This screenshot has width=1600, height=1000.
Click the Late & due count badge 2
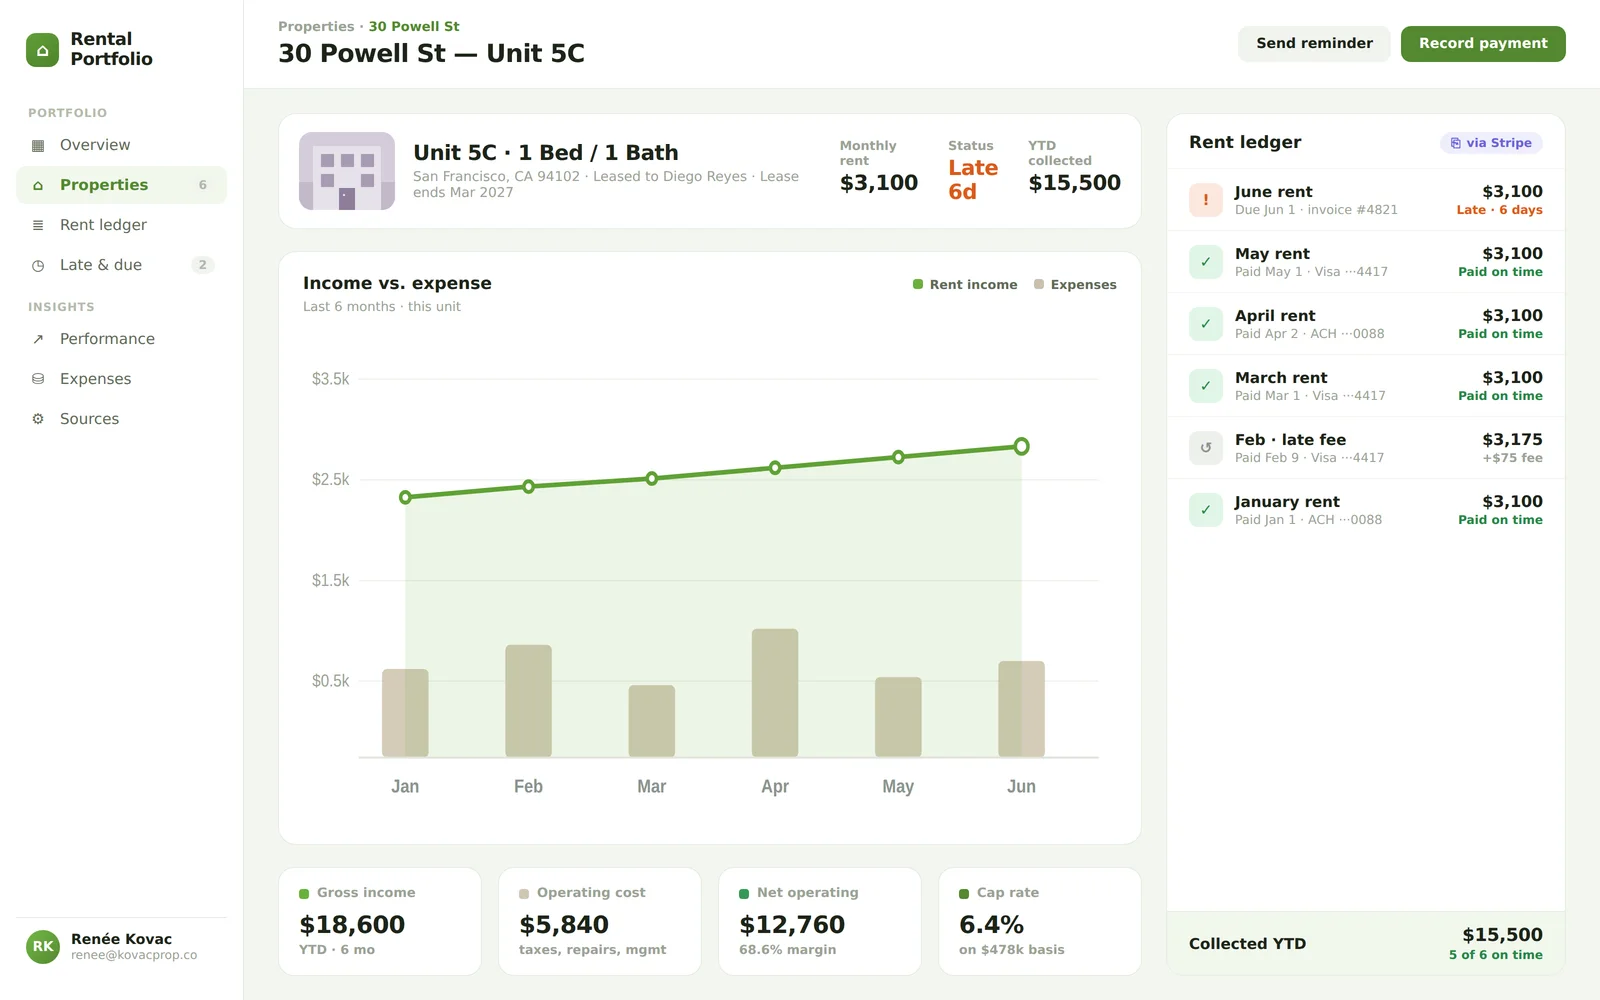203,265
